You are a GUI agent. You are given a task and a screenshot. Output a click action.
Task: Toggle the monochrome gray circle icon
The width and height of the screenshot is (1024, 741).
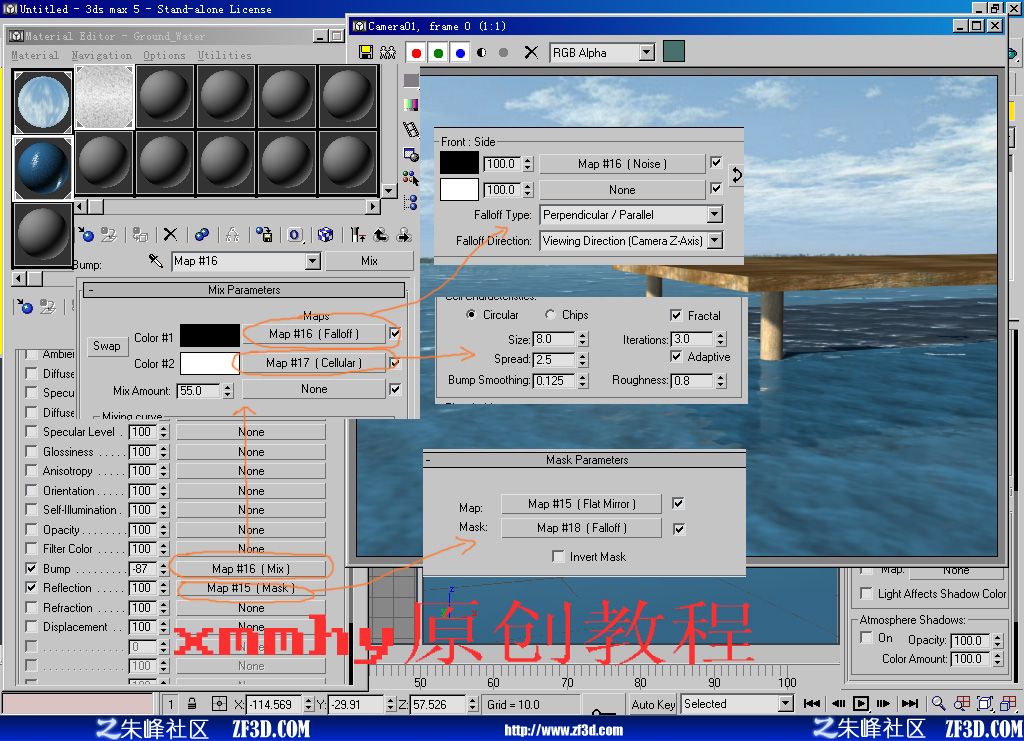(x=504, y=52)
